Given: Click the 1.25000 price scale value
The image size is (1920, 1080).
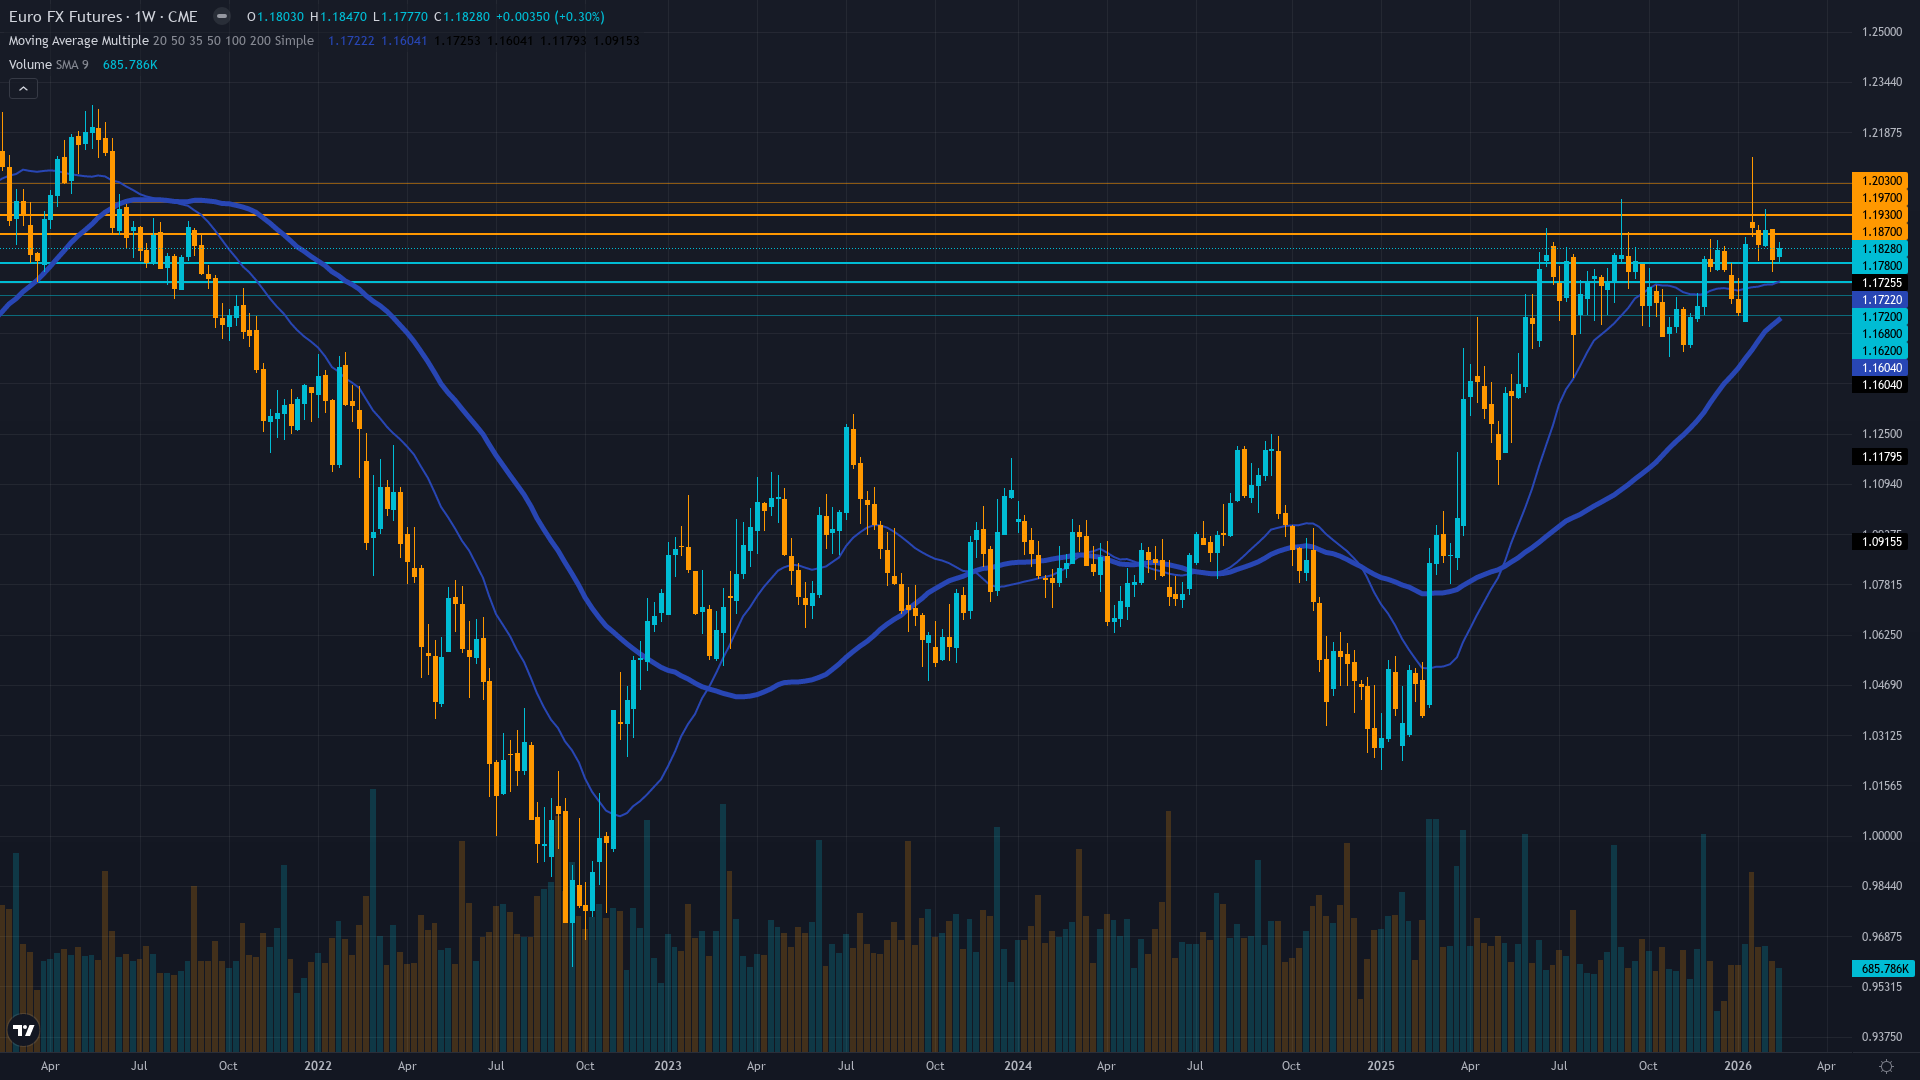Looking at the screenshot, I should click(x=1882, y=32).
